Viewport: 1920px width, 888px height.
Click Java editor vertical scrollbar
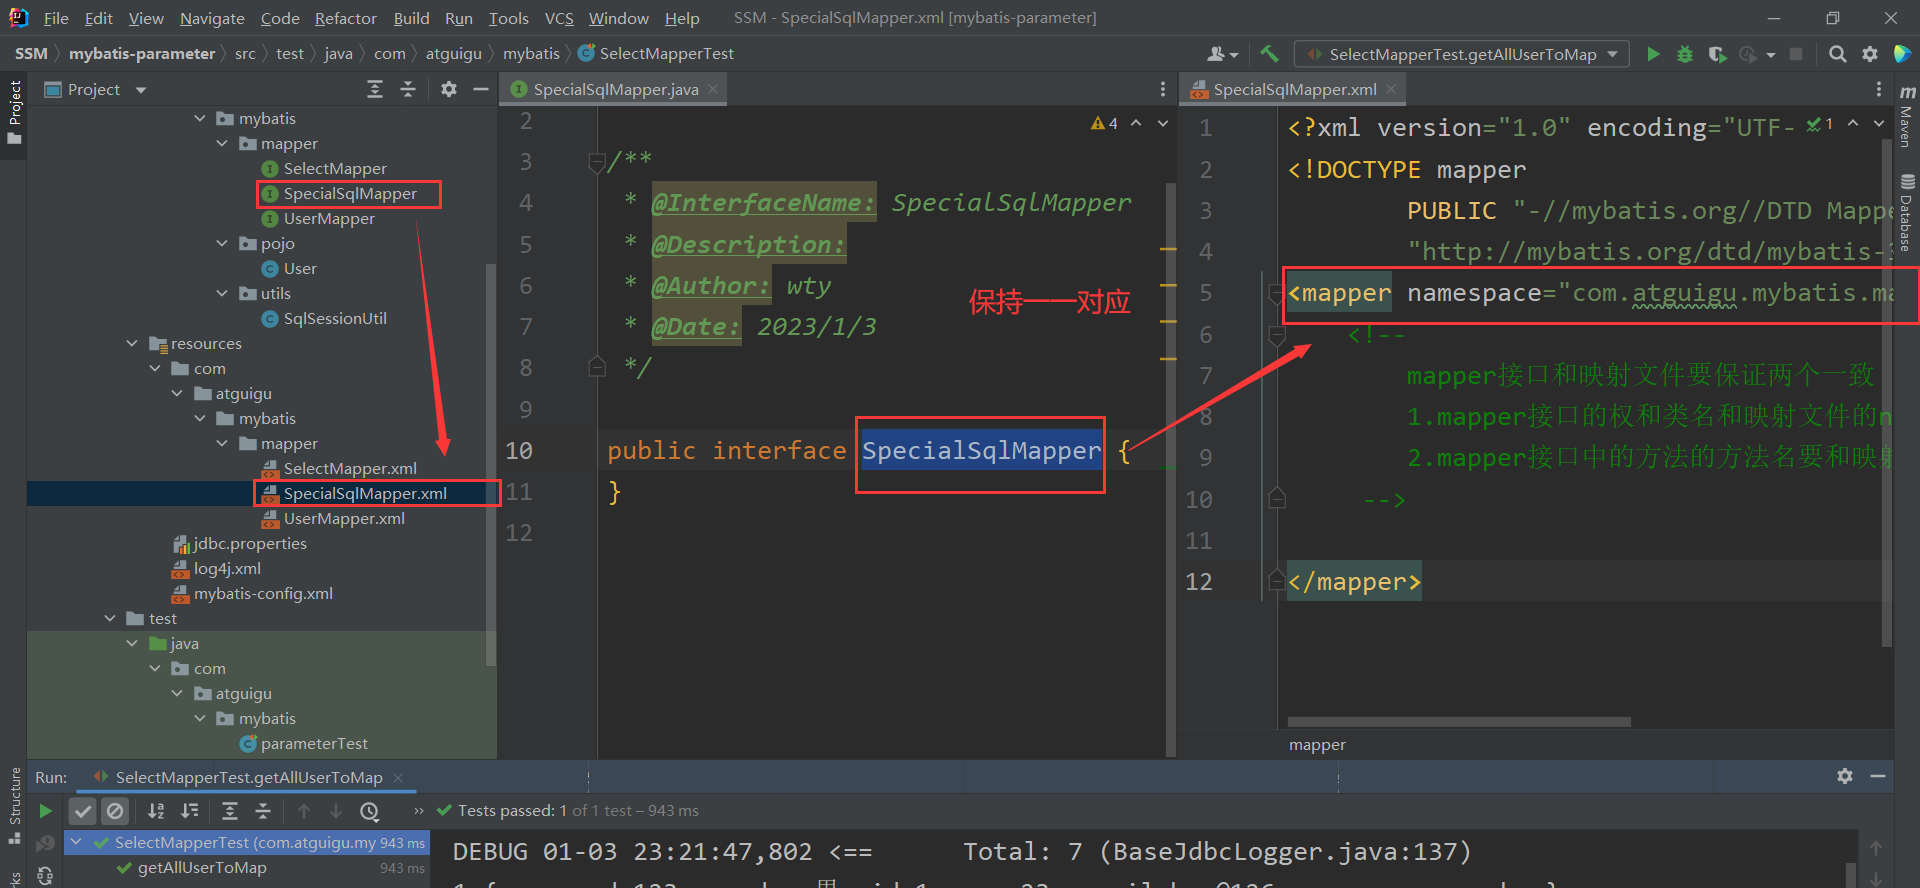tap(1171, 470)
